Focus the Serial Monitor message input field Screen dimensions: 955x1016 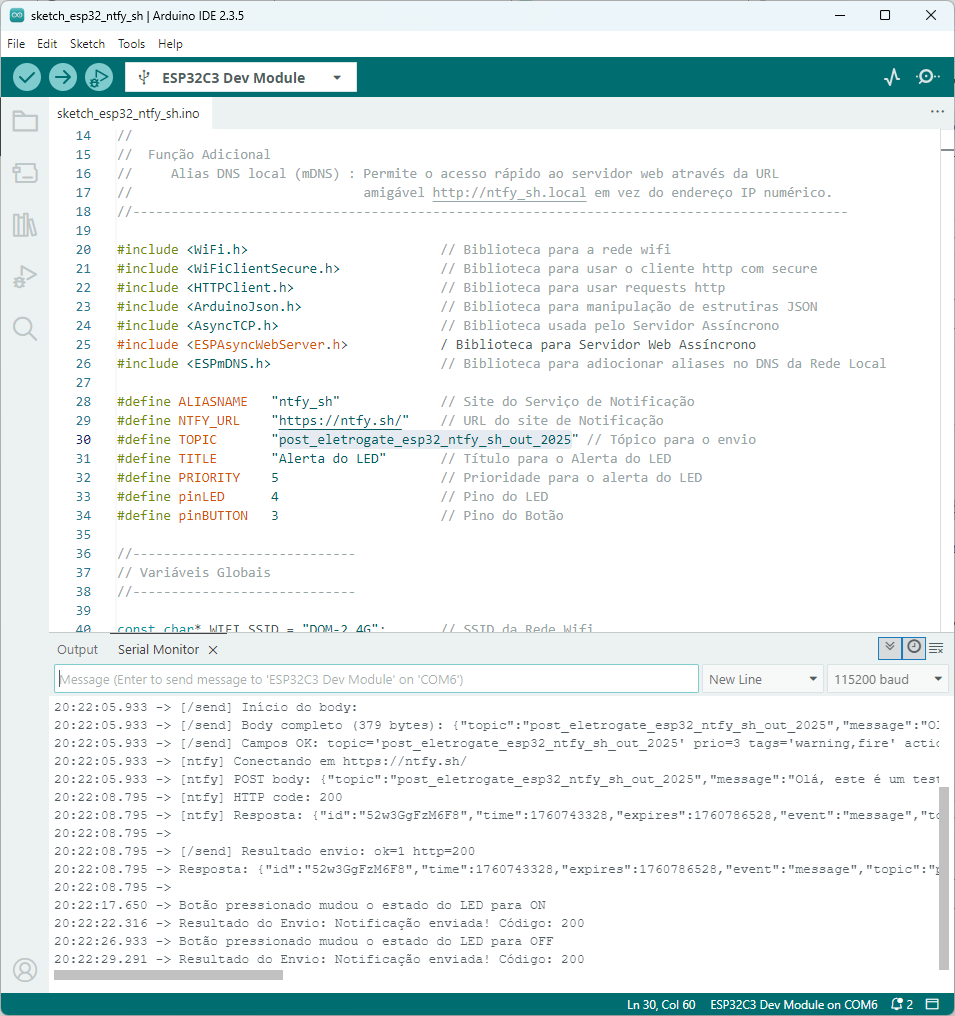click(x=376, y=679)
